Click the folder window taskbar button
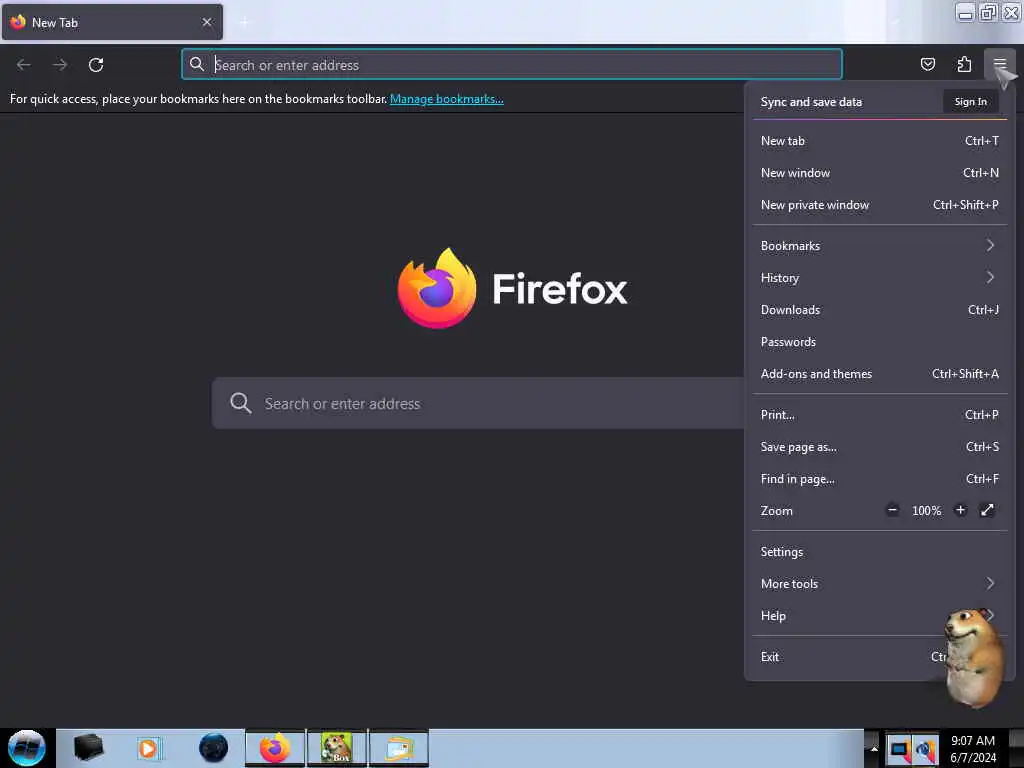 (x=399, y=748)
